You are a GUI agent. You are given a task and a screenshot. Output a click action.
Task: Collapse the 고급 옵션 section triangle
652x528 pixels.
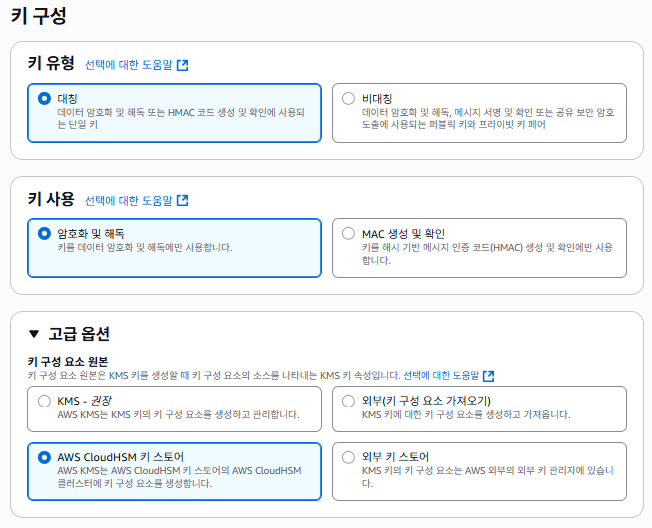34,334
